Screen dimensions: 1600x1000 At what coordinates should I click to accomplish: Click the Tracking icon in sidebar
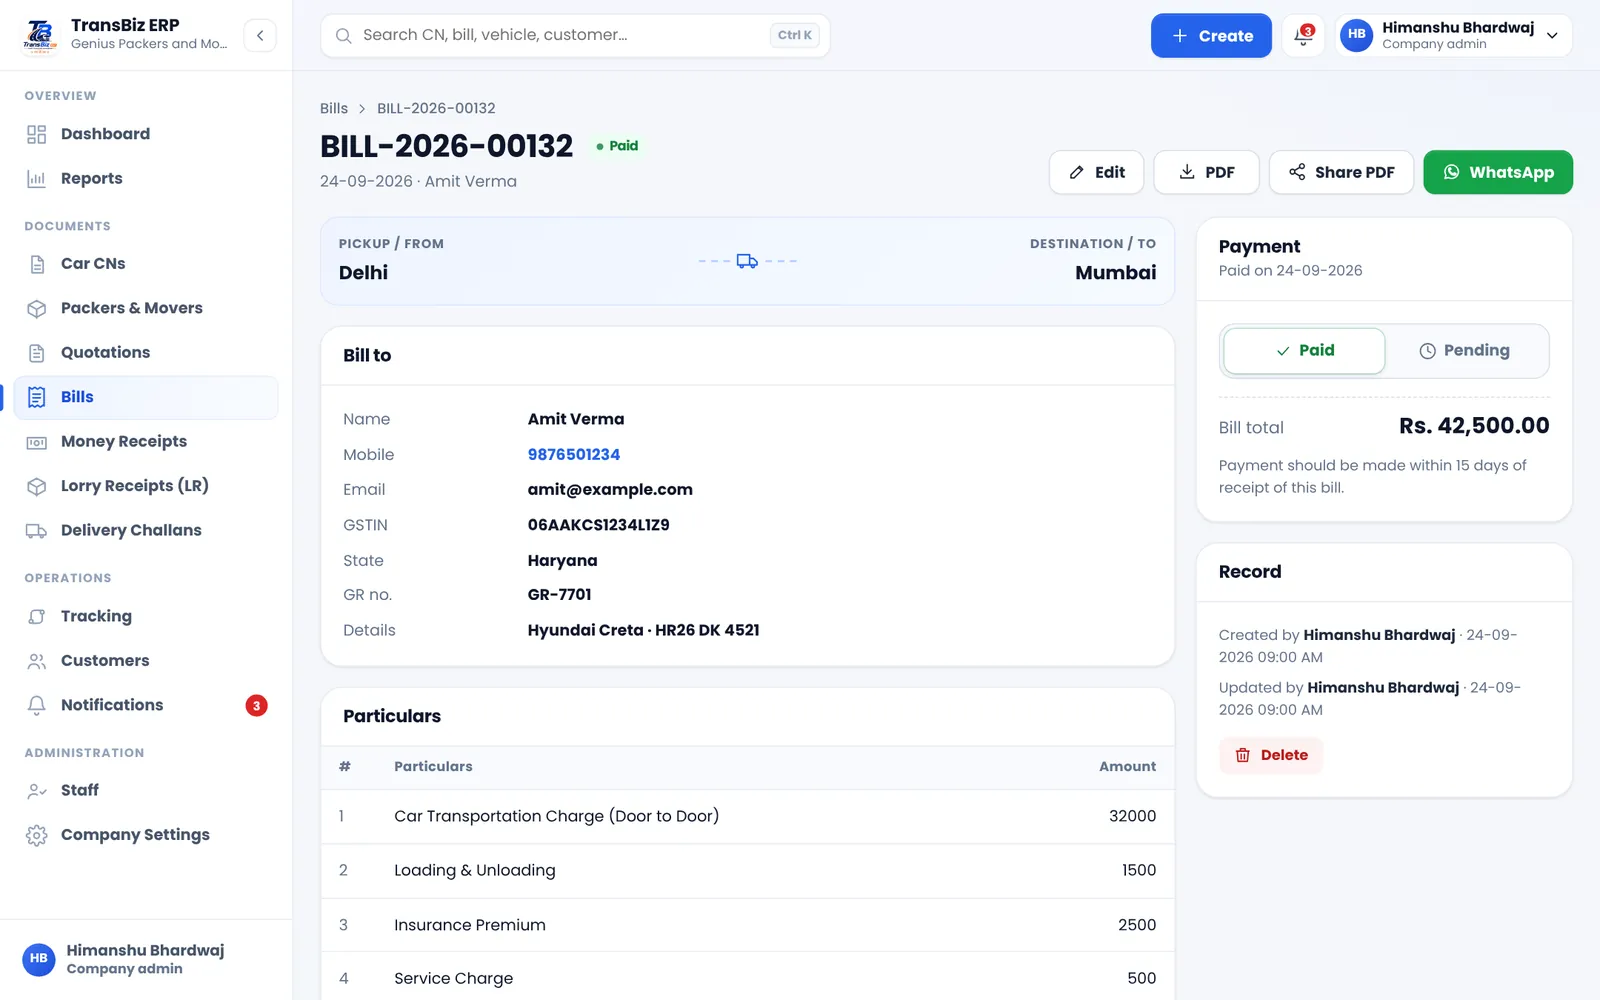[37, 617]
